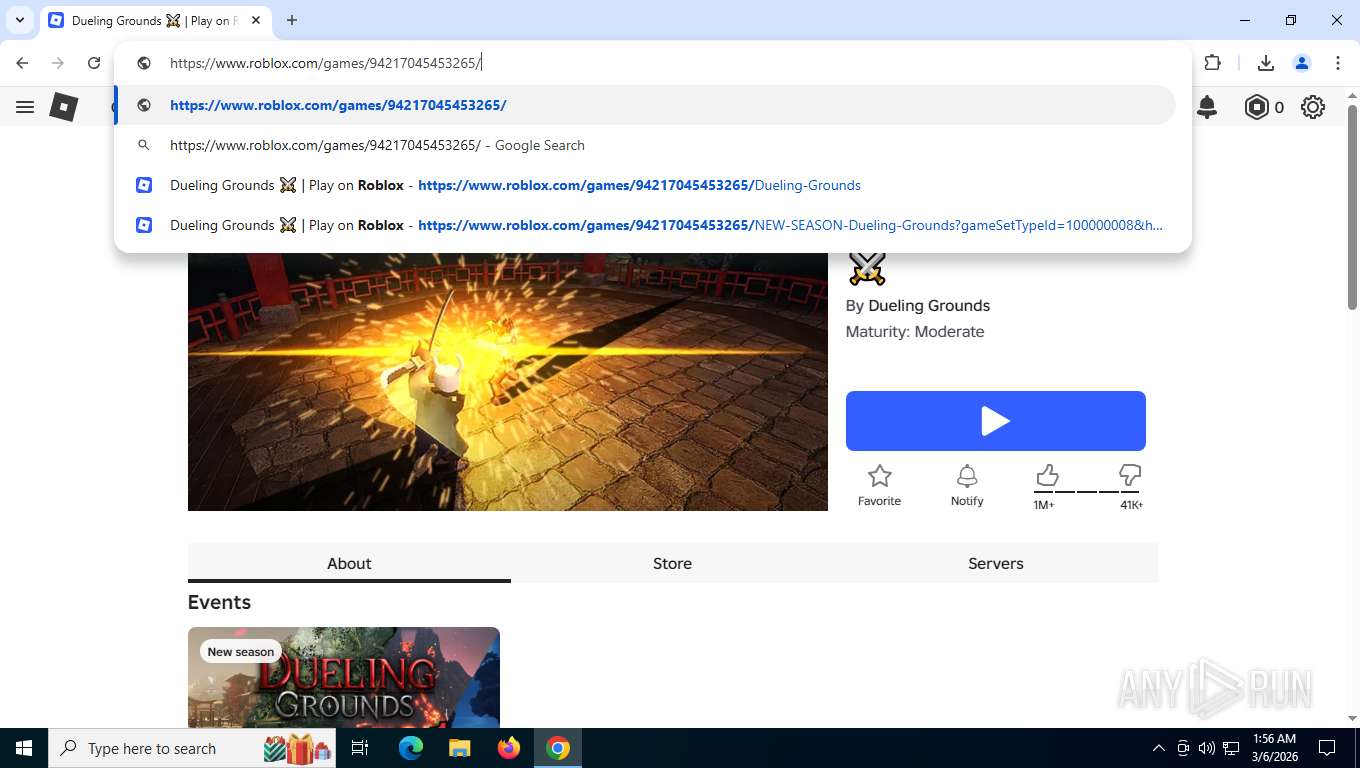Click the crossed swords emoji icon
The width and height of the screenshot is (1360, 768).
click(x=867, y=268)
